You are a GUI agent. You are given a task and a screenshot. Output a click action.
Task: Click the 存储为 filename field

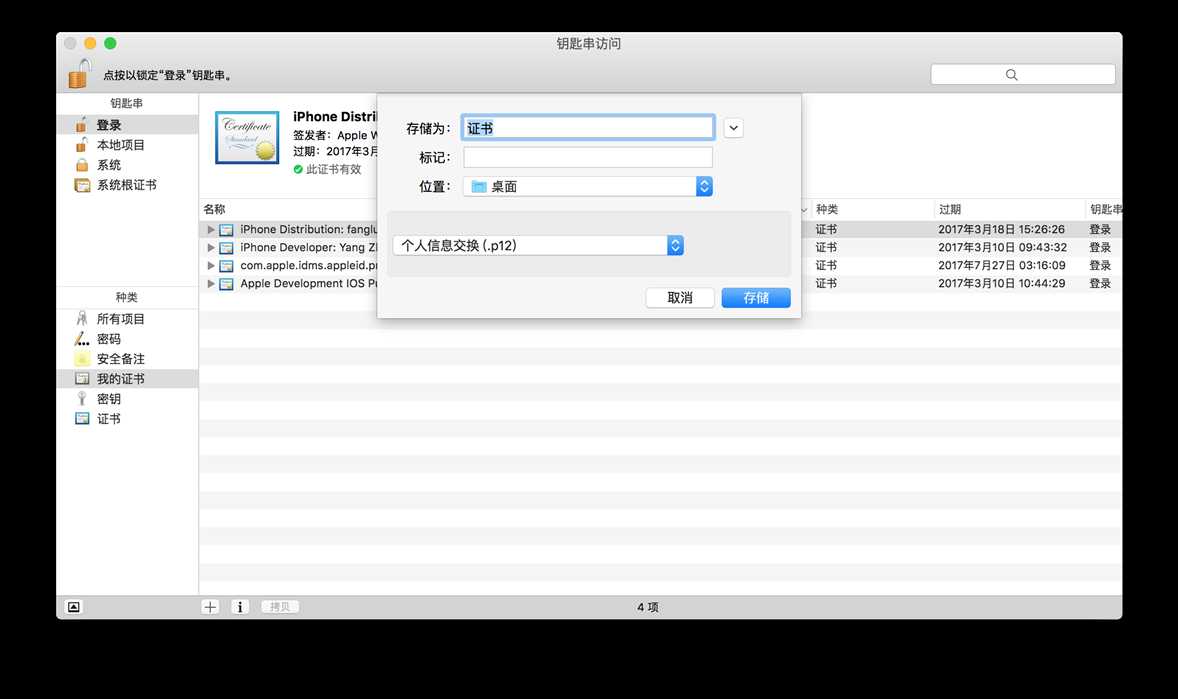(x=587, y=128)
